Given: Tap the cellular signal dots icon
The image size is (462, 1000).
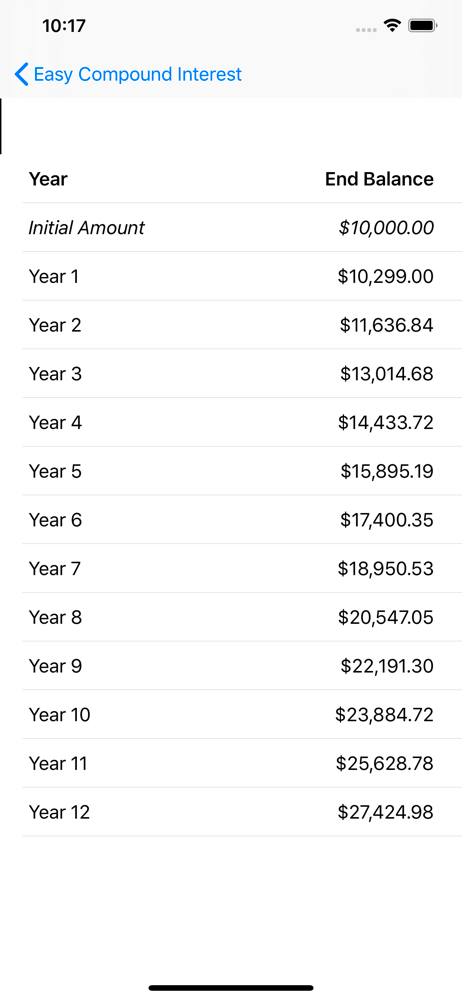Looking at the screenshot, I should point(366,29).
